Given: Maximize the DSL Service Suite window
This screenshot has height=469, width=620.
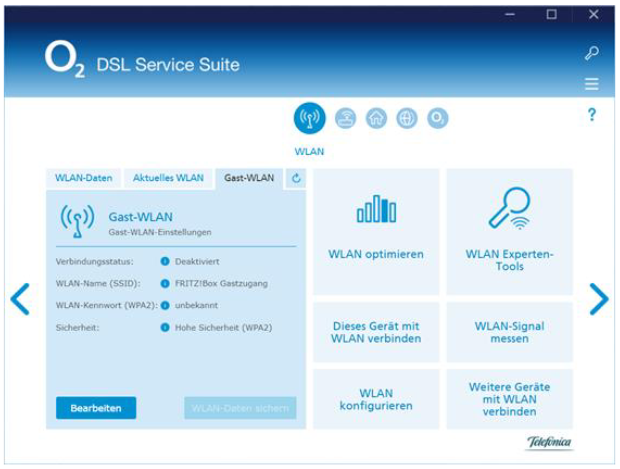Looking at the screenshot, I should coord(552,15).
